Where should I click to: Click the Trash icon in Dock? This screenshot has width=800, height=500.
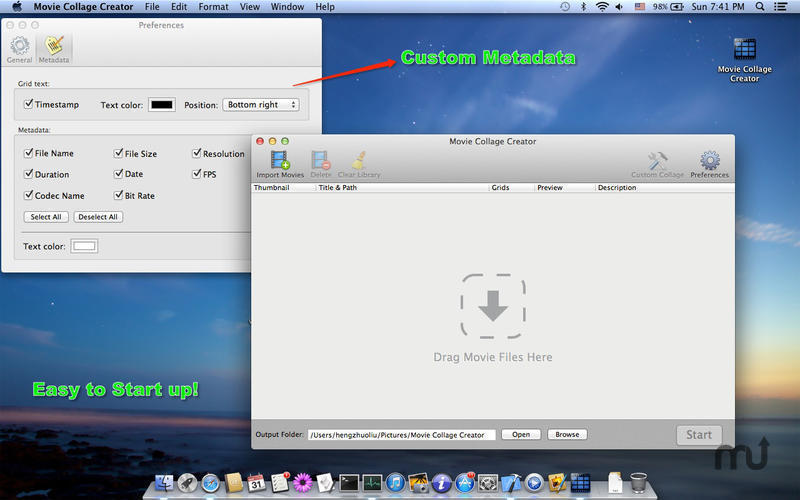click(x=639, y=483)
